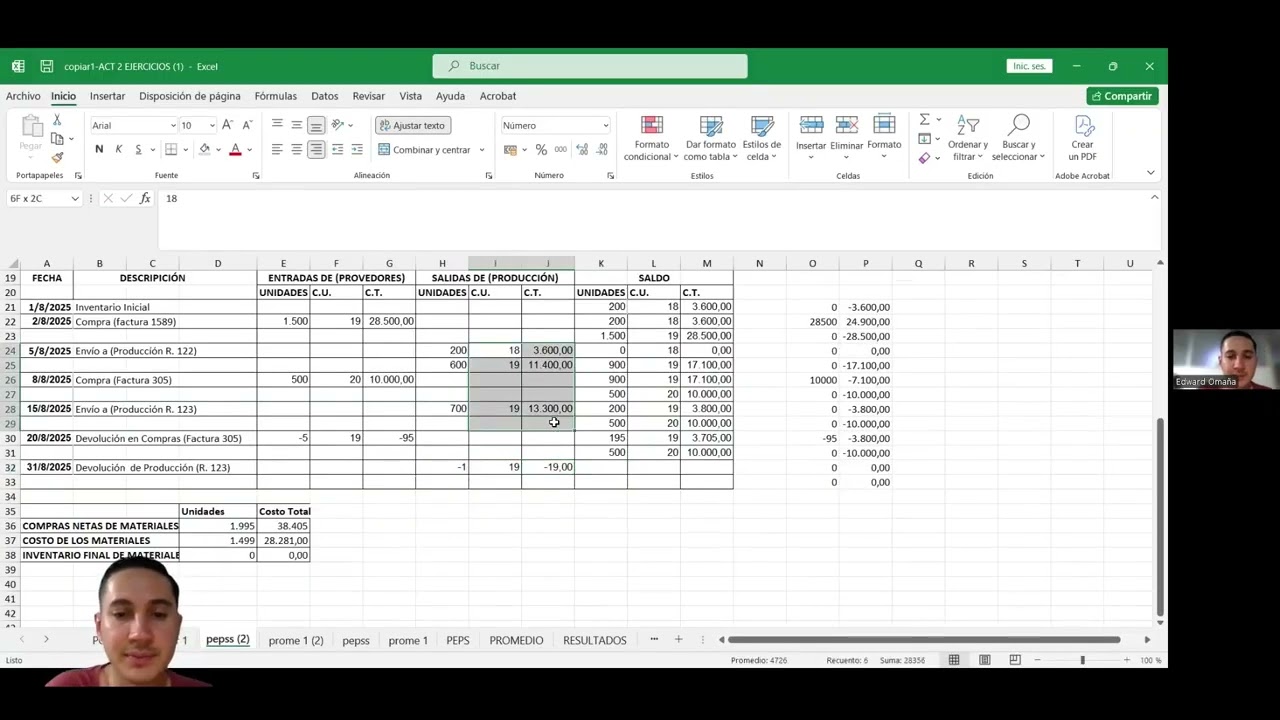
Task: Toggle right text alignment
Action: [316, 149]
